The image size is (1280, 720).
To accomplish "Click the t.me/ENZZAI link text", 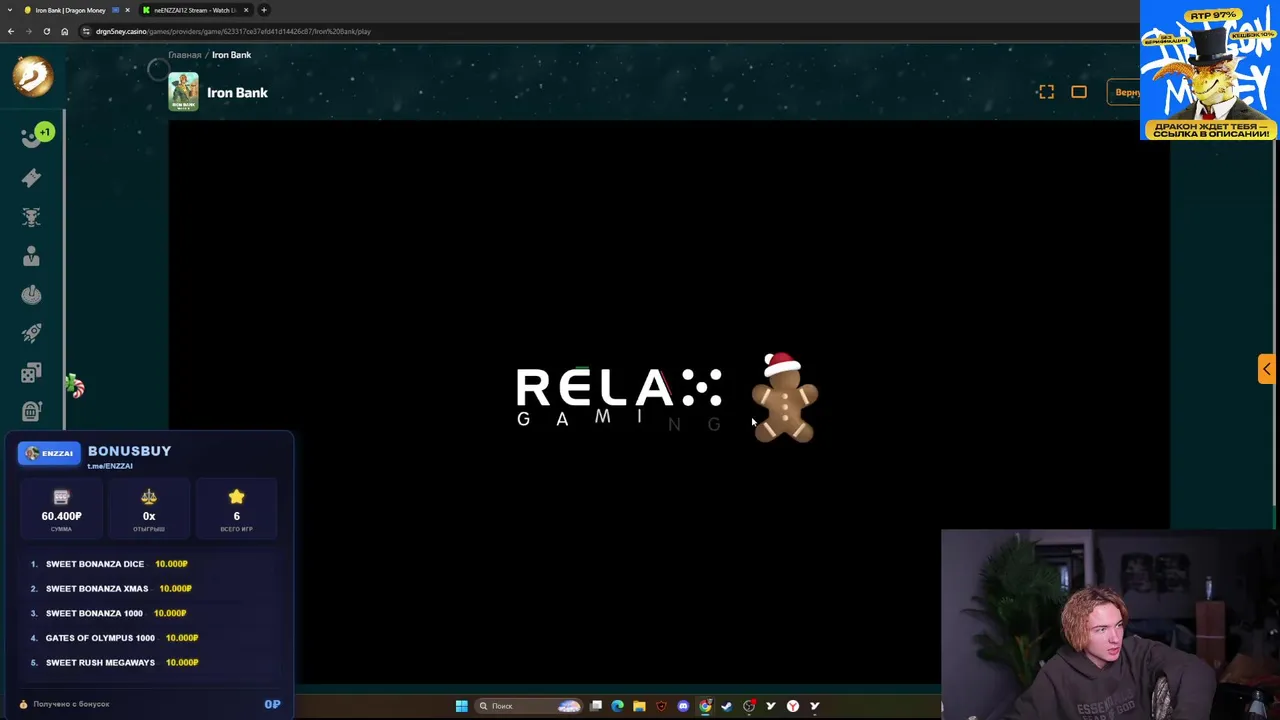I will point(110,466).
